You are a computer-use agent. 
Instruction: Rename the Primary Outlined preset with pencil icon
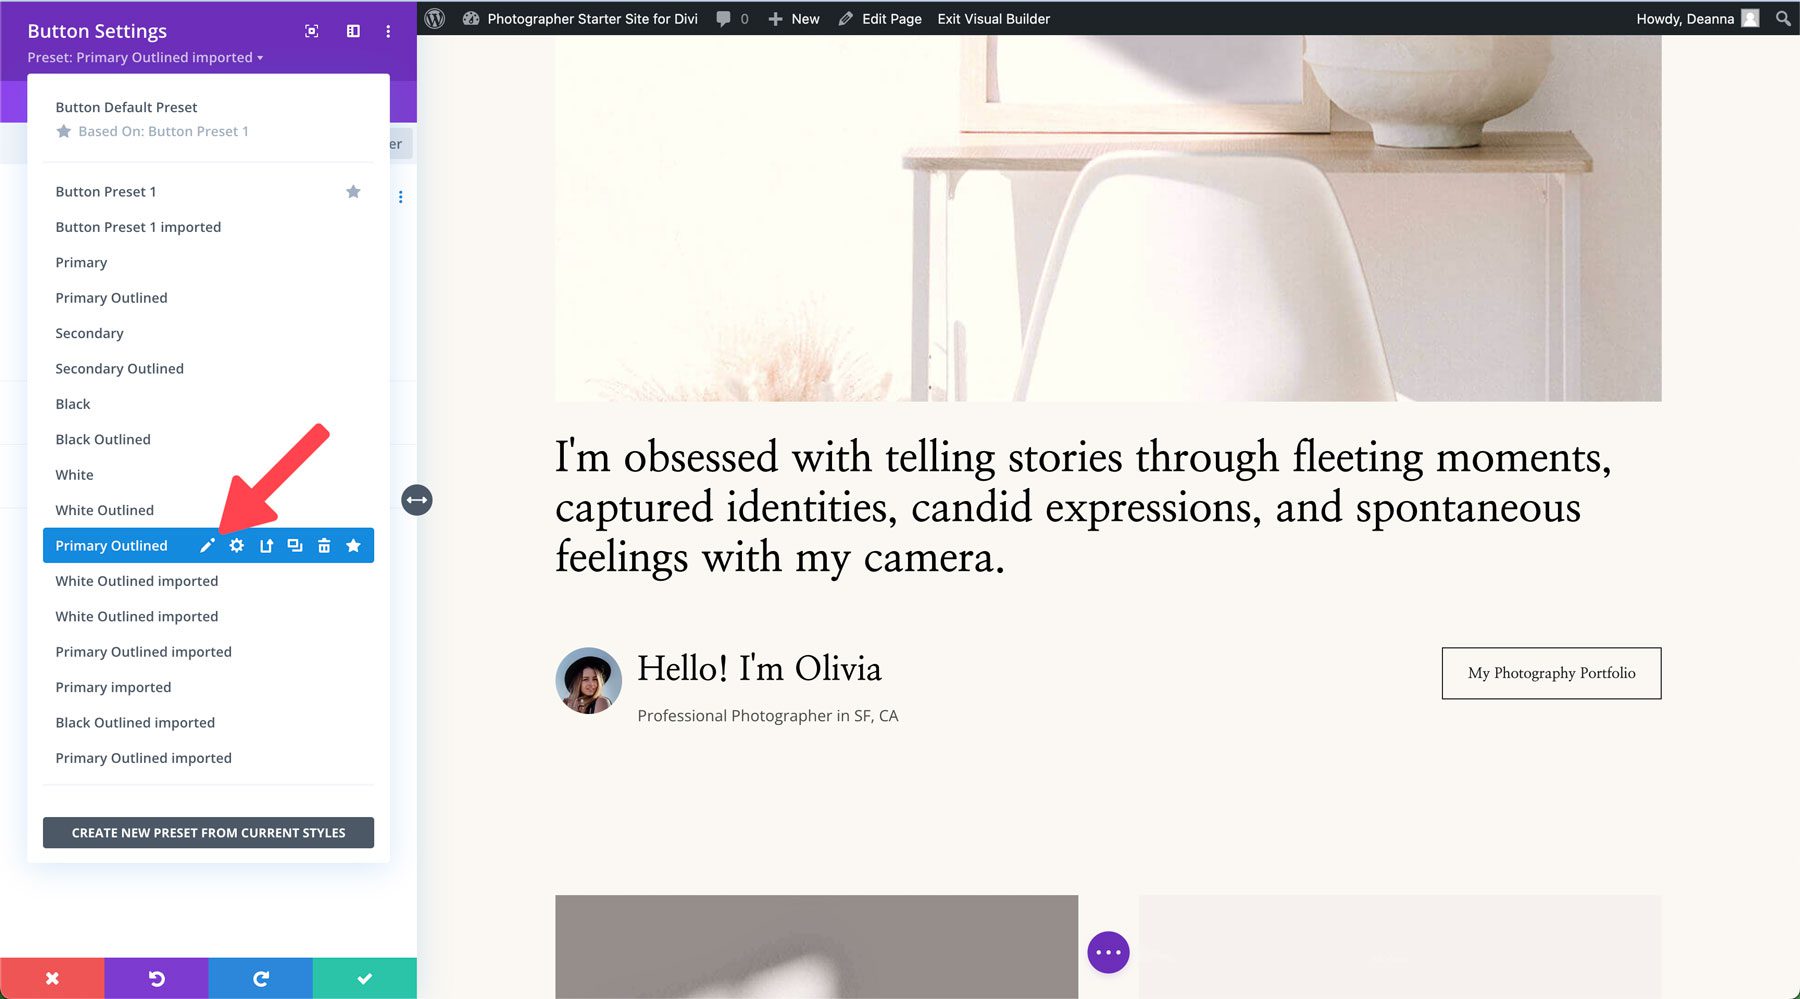206,545
